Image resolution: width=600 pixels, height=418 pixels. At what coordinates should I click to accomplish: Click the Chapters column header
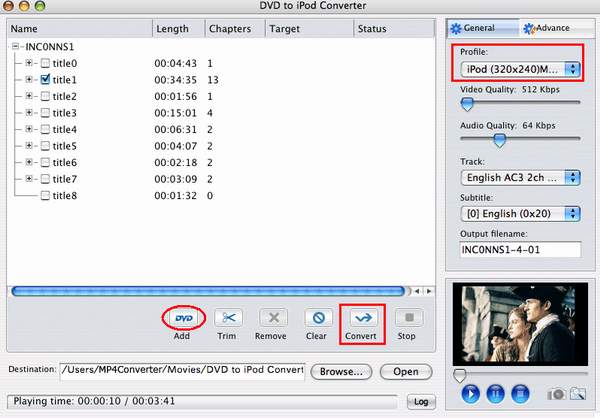point(235,29)
